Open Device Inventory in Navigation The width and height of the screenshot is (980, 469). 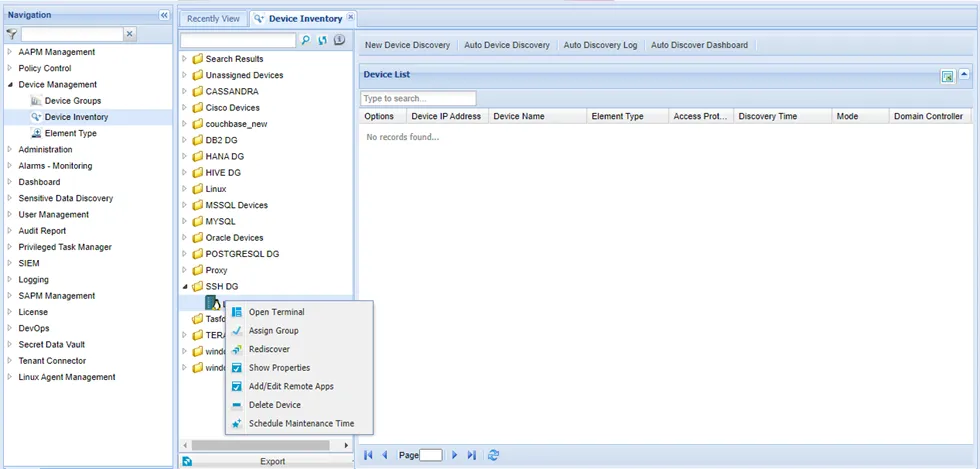(76, 117)
